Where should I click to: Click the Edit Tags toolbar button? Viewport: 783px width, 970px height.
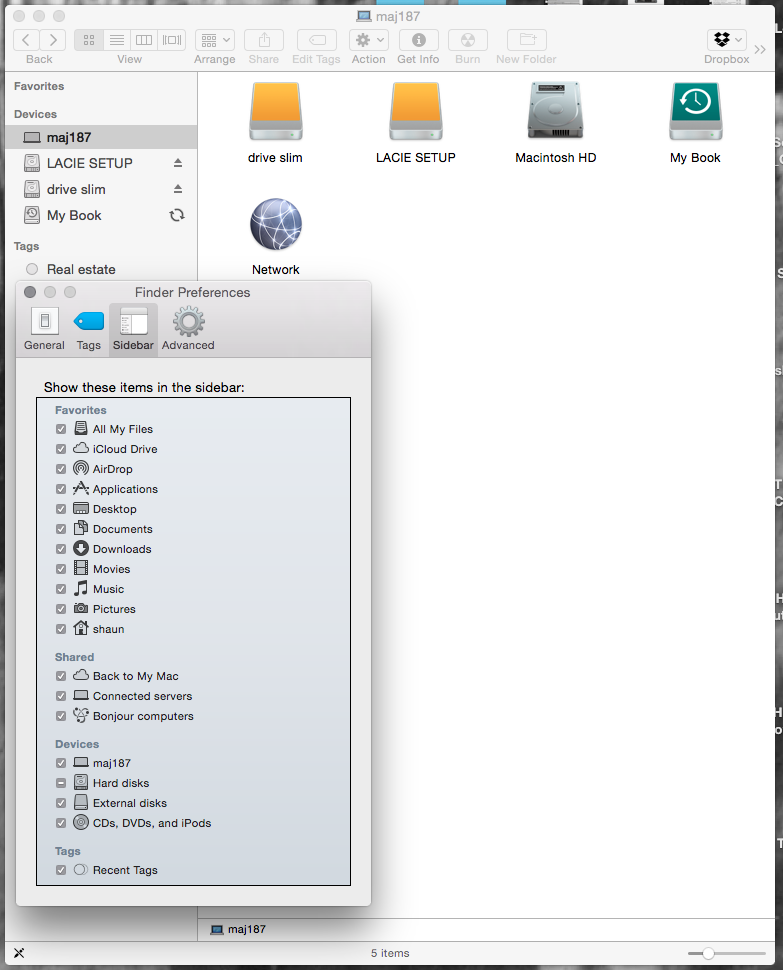[x=317, y=40]
